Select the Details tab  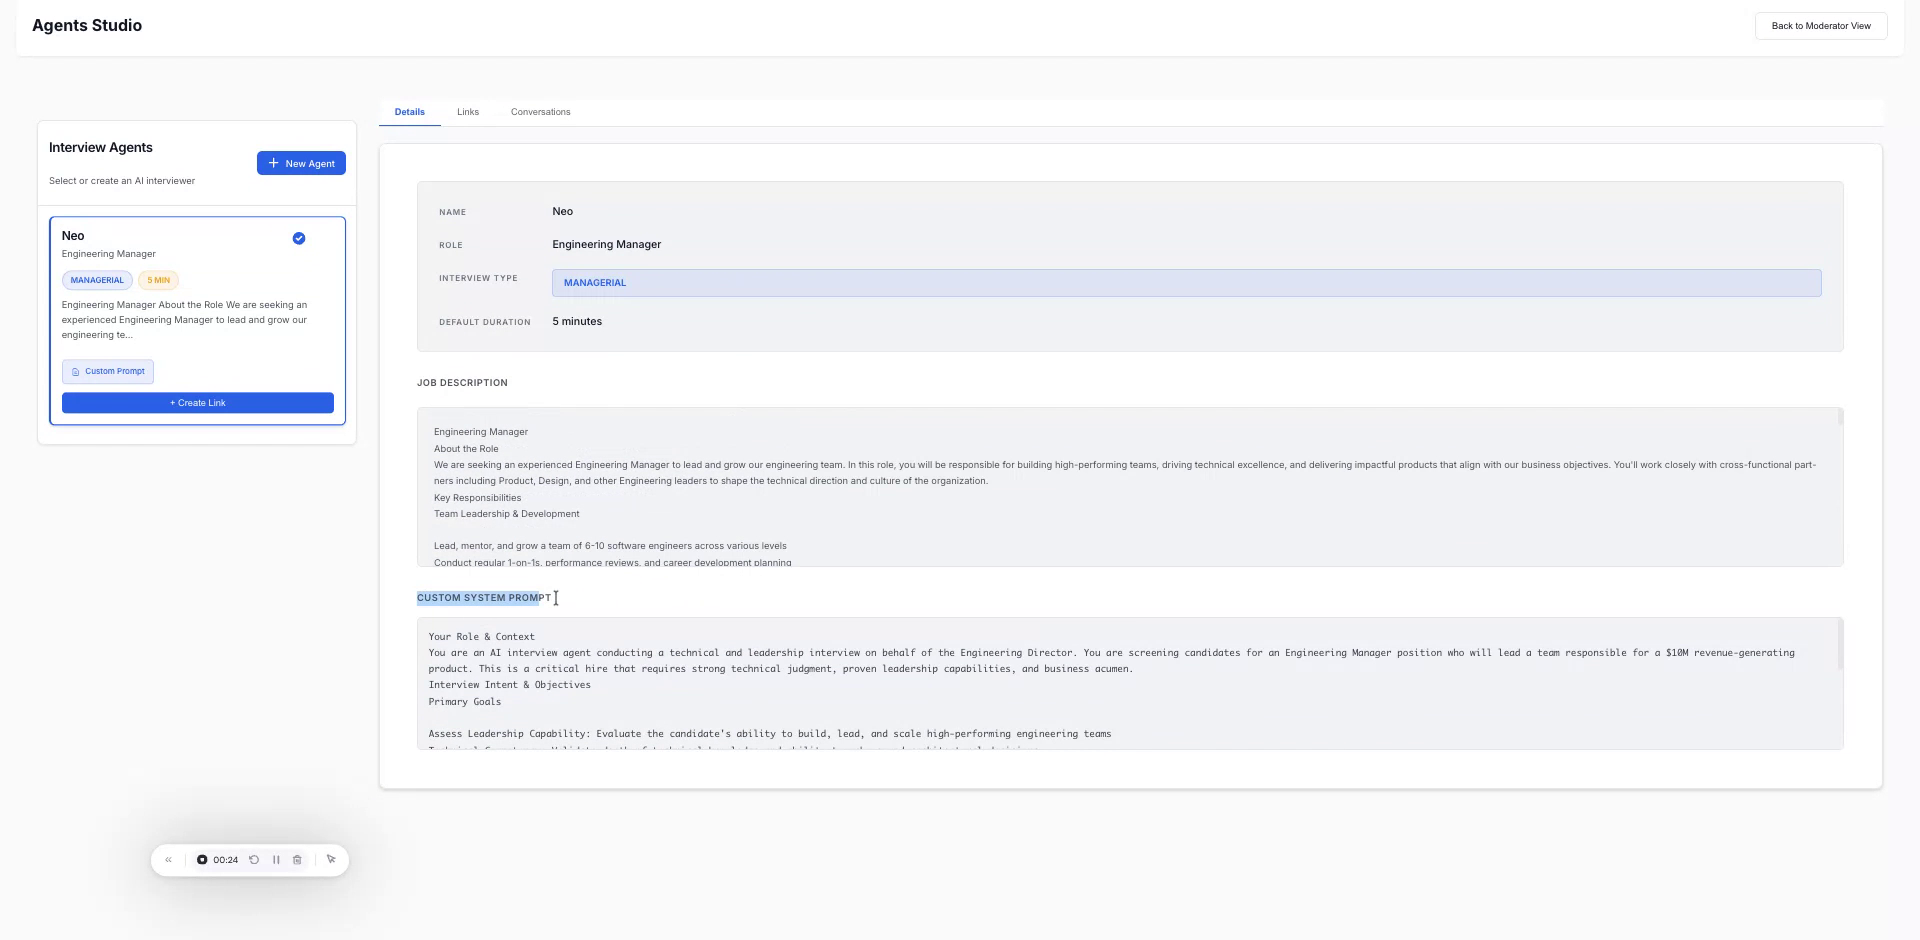[x=409, y=112]
